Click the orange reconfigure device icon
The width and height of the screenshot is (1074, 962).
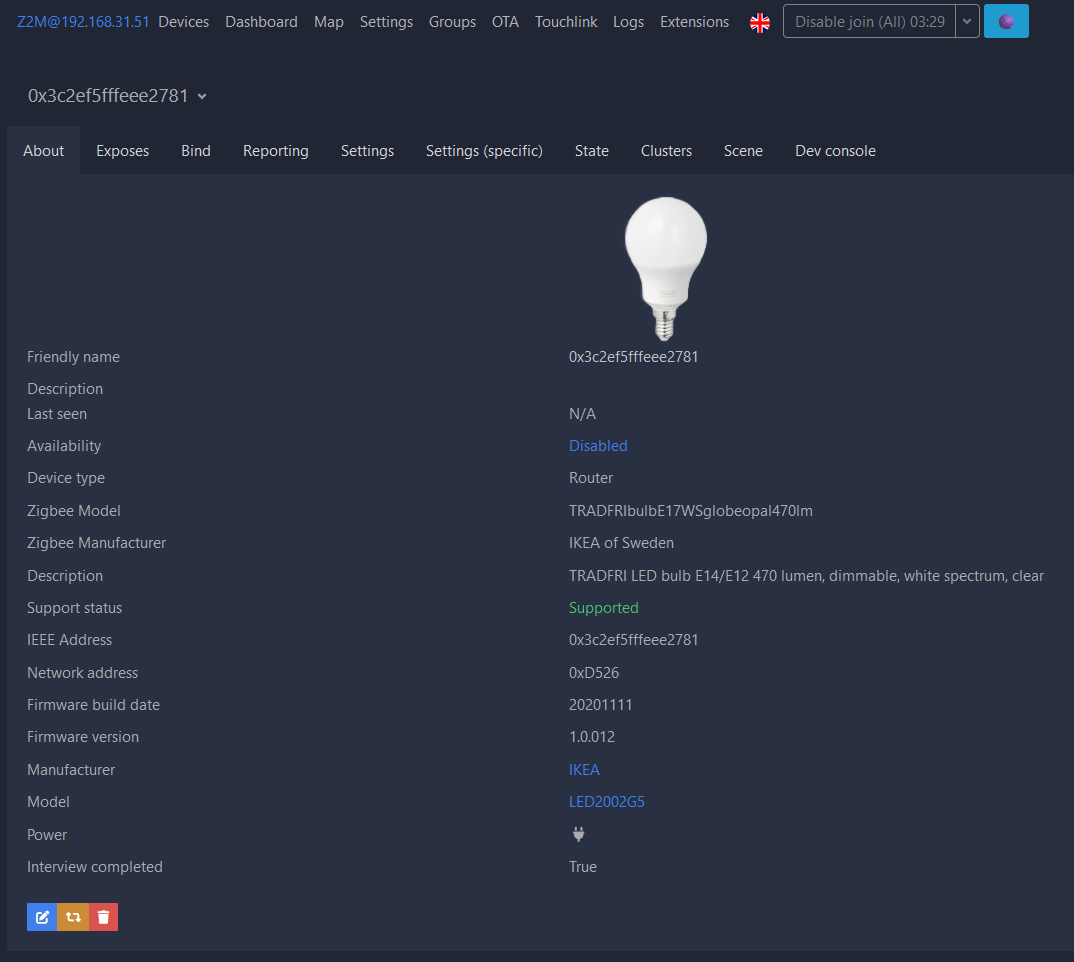(73, 917)
